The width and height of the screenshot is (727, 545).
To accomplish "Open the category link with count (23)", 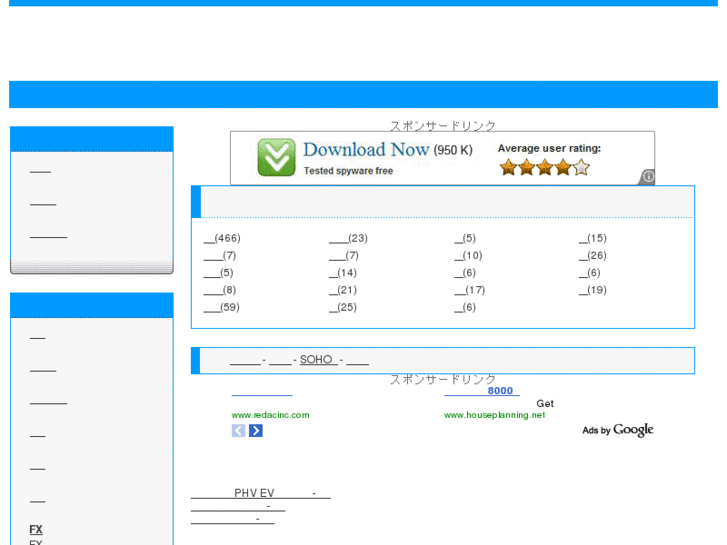I will click(348, 238).
